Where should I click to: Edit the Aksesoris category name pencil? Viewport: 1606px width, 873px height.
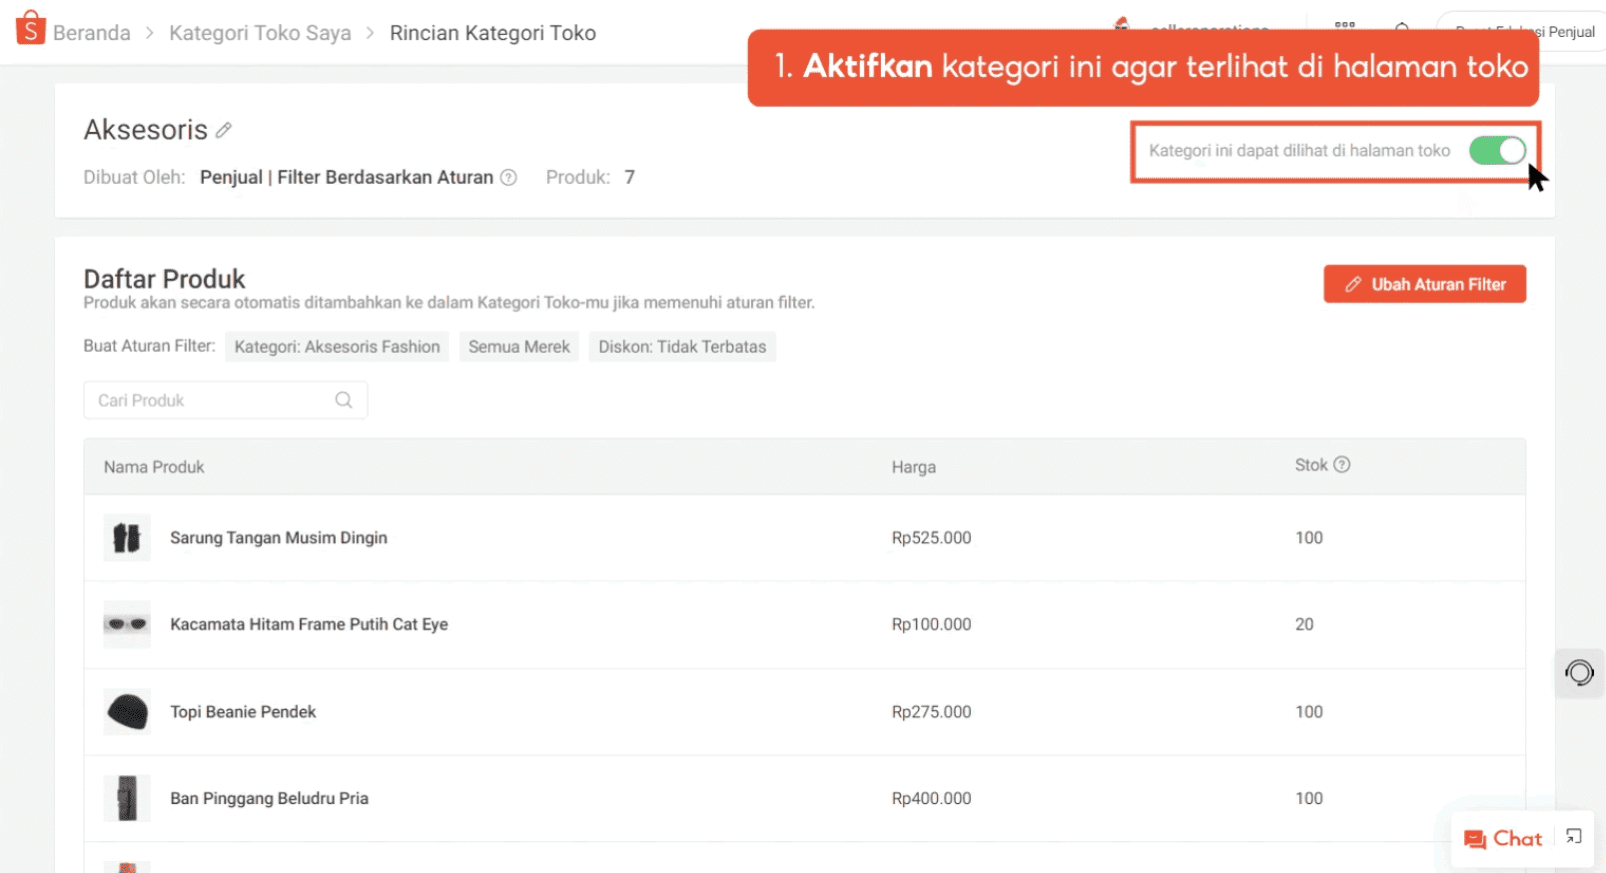(224, 130)
